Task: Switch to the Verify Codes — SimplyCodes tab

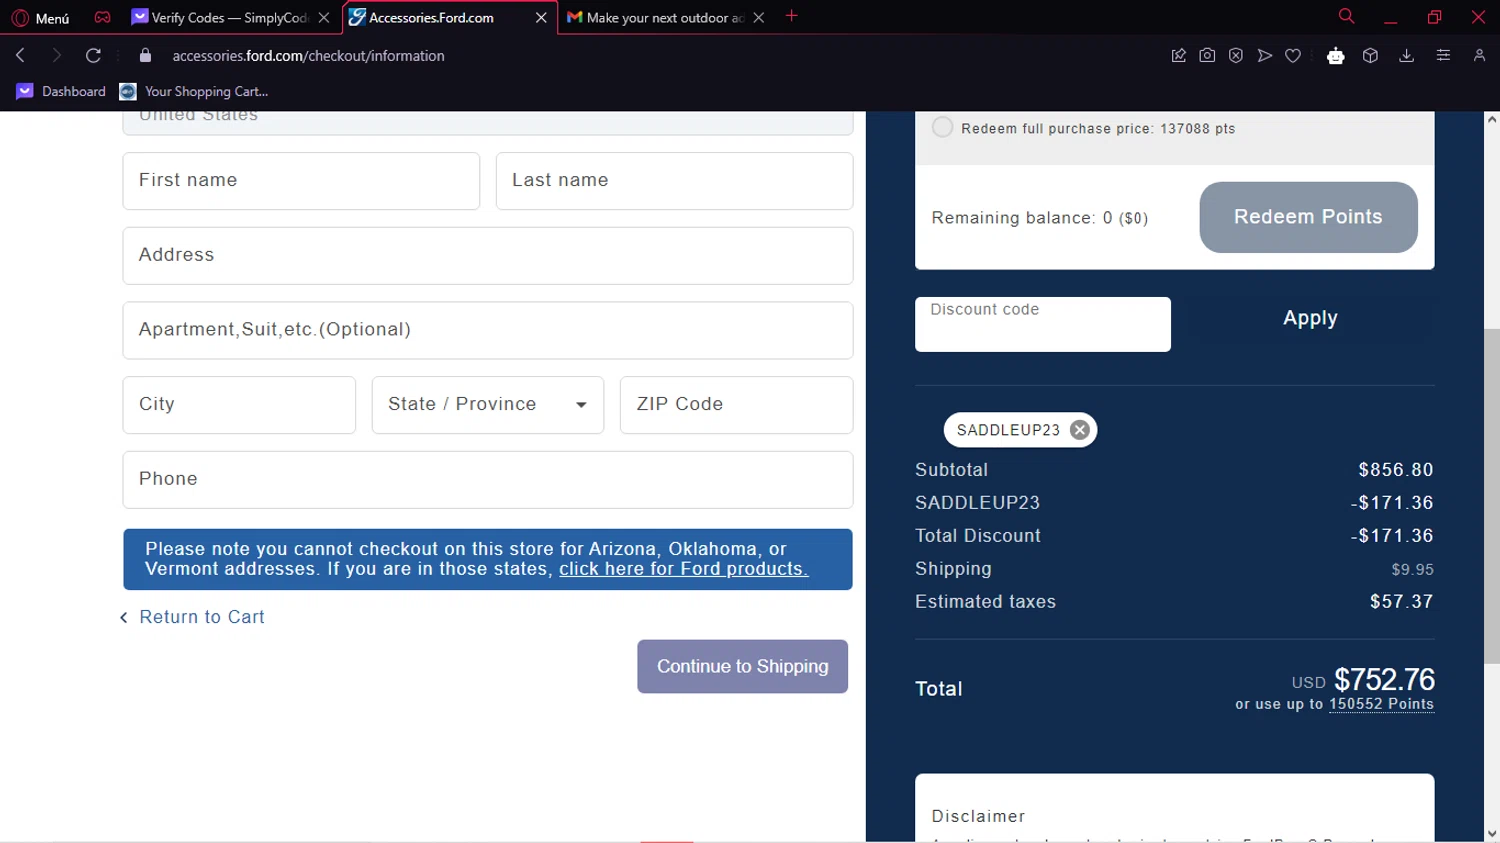Action: coord(229,18)
